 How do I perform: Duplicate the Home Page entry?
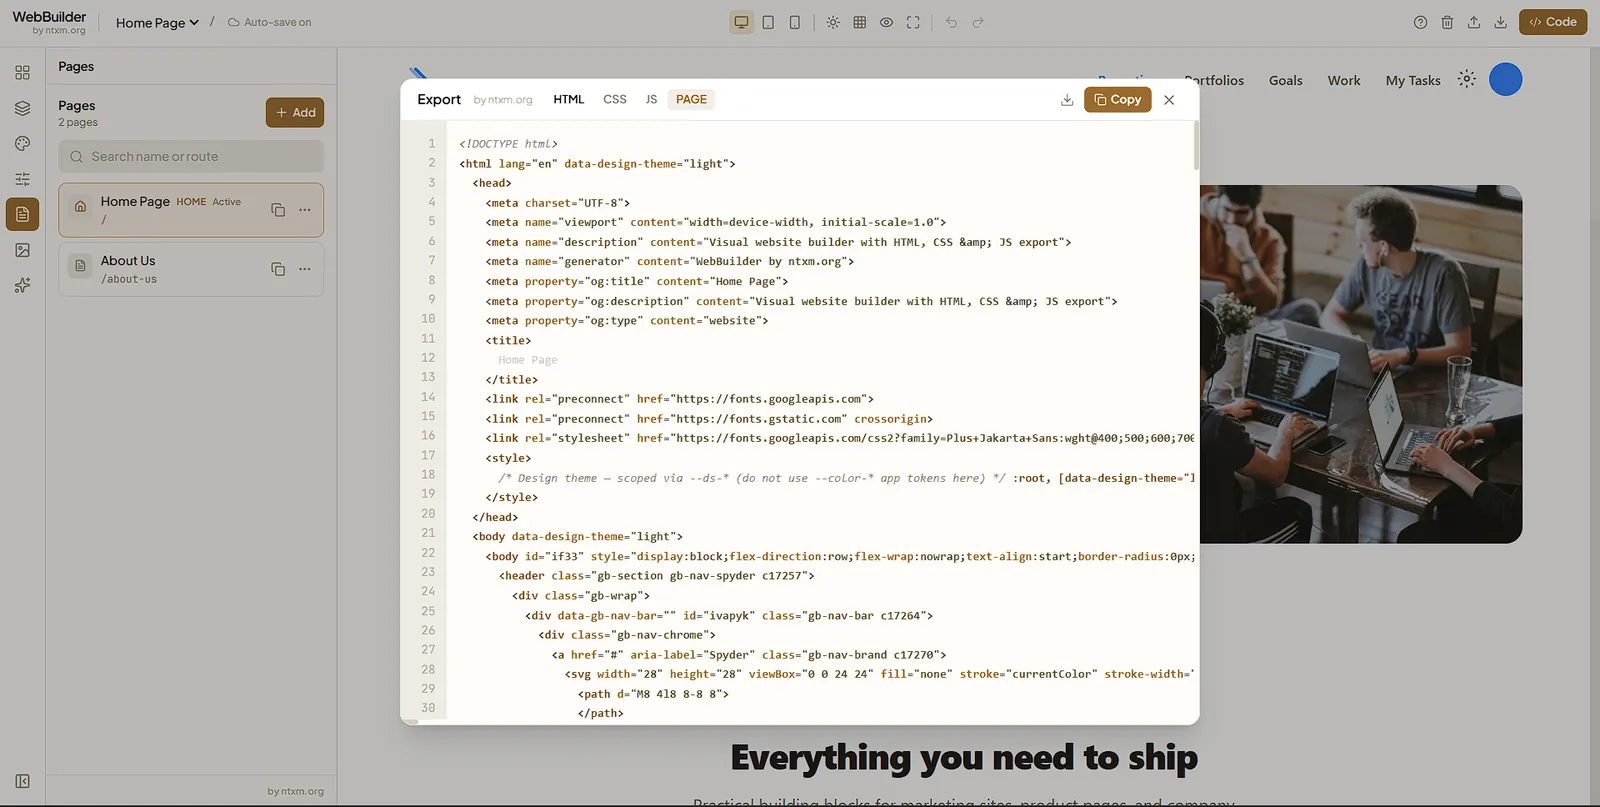point(278,210)
